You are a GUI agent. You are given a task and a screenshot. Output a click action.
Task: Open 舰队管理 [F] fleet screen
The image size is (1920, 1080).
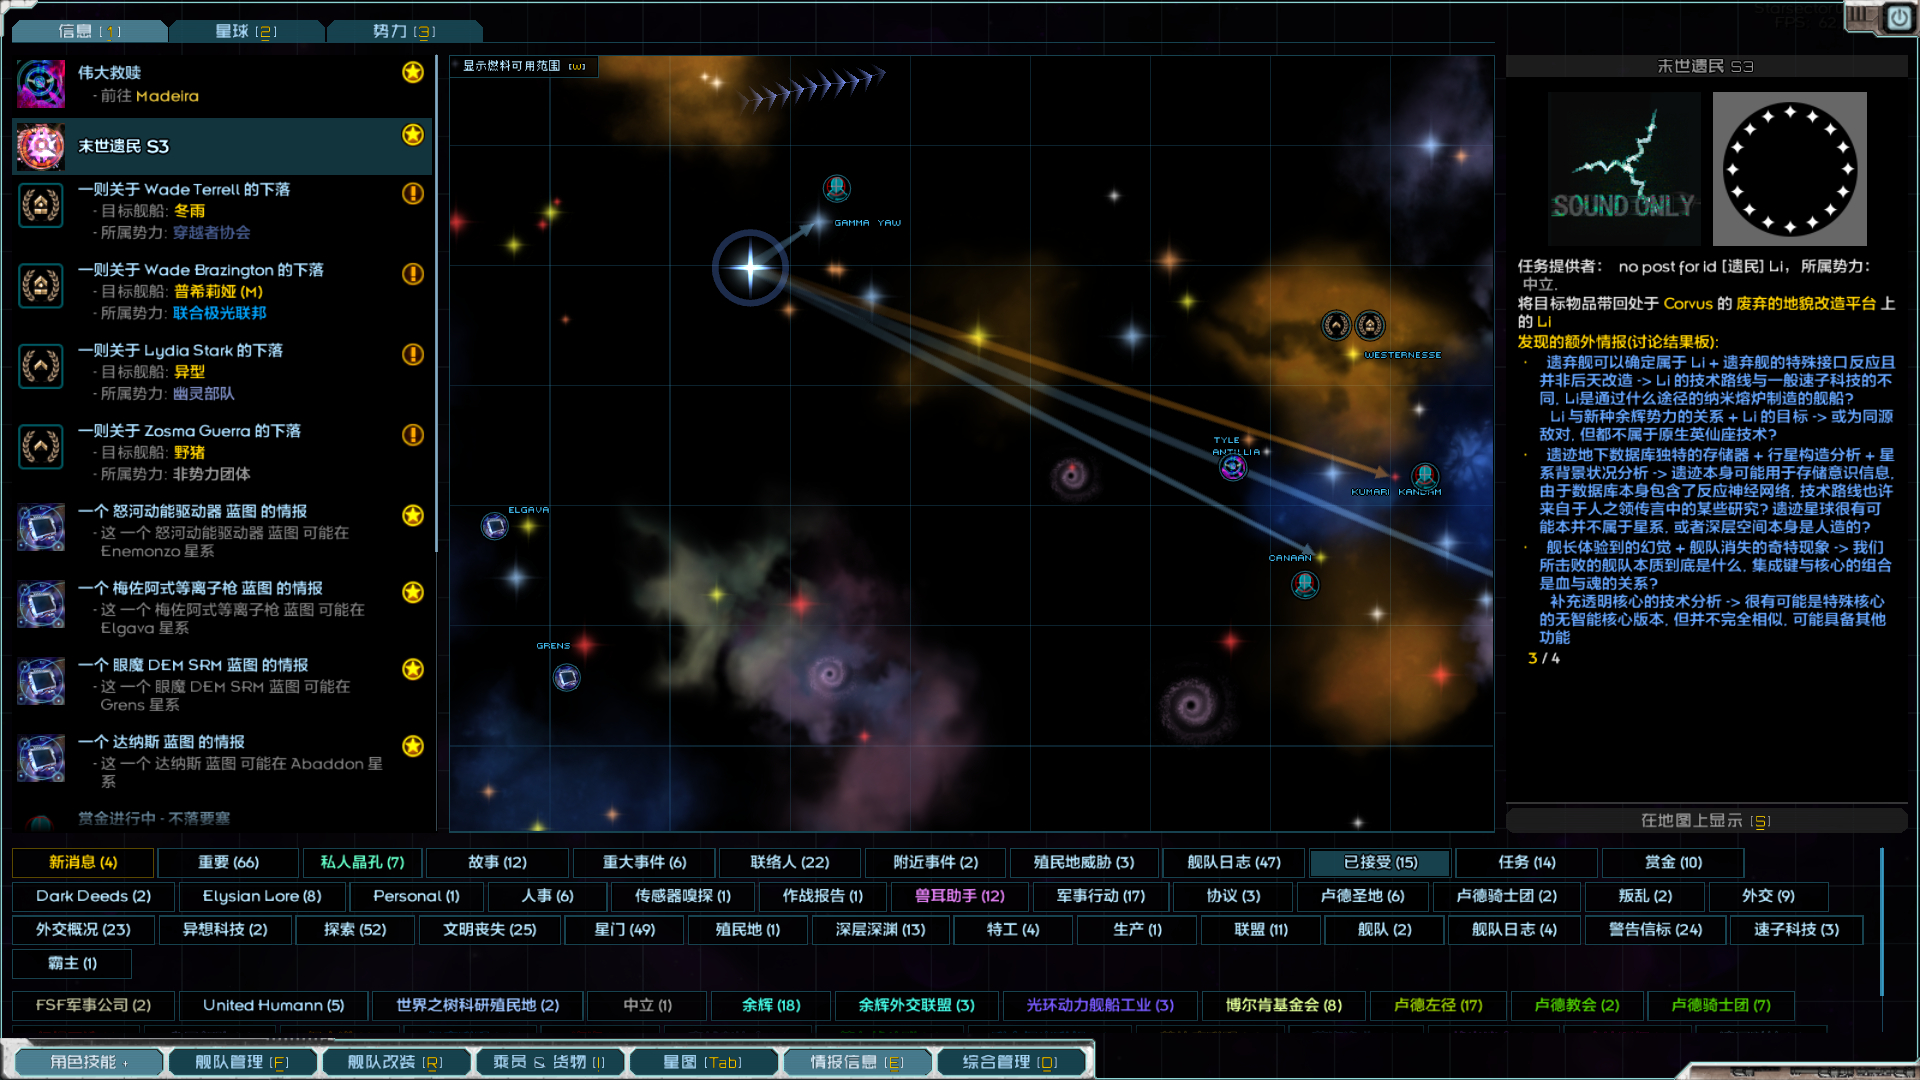pyautogui.click(x=241, y=1062)
